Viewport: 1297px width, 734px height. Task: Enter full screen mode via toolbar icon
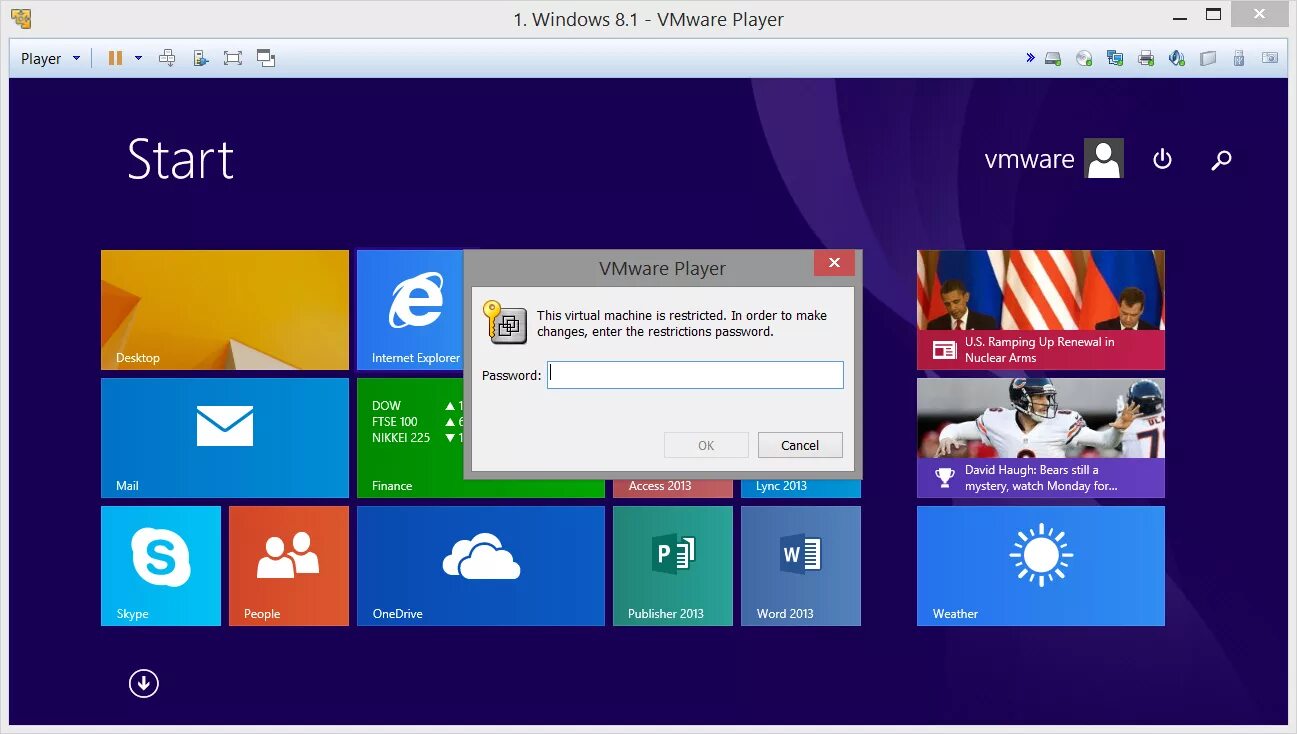pos(233,58)
